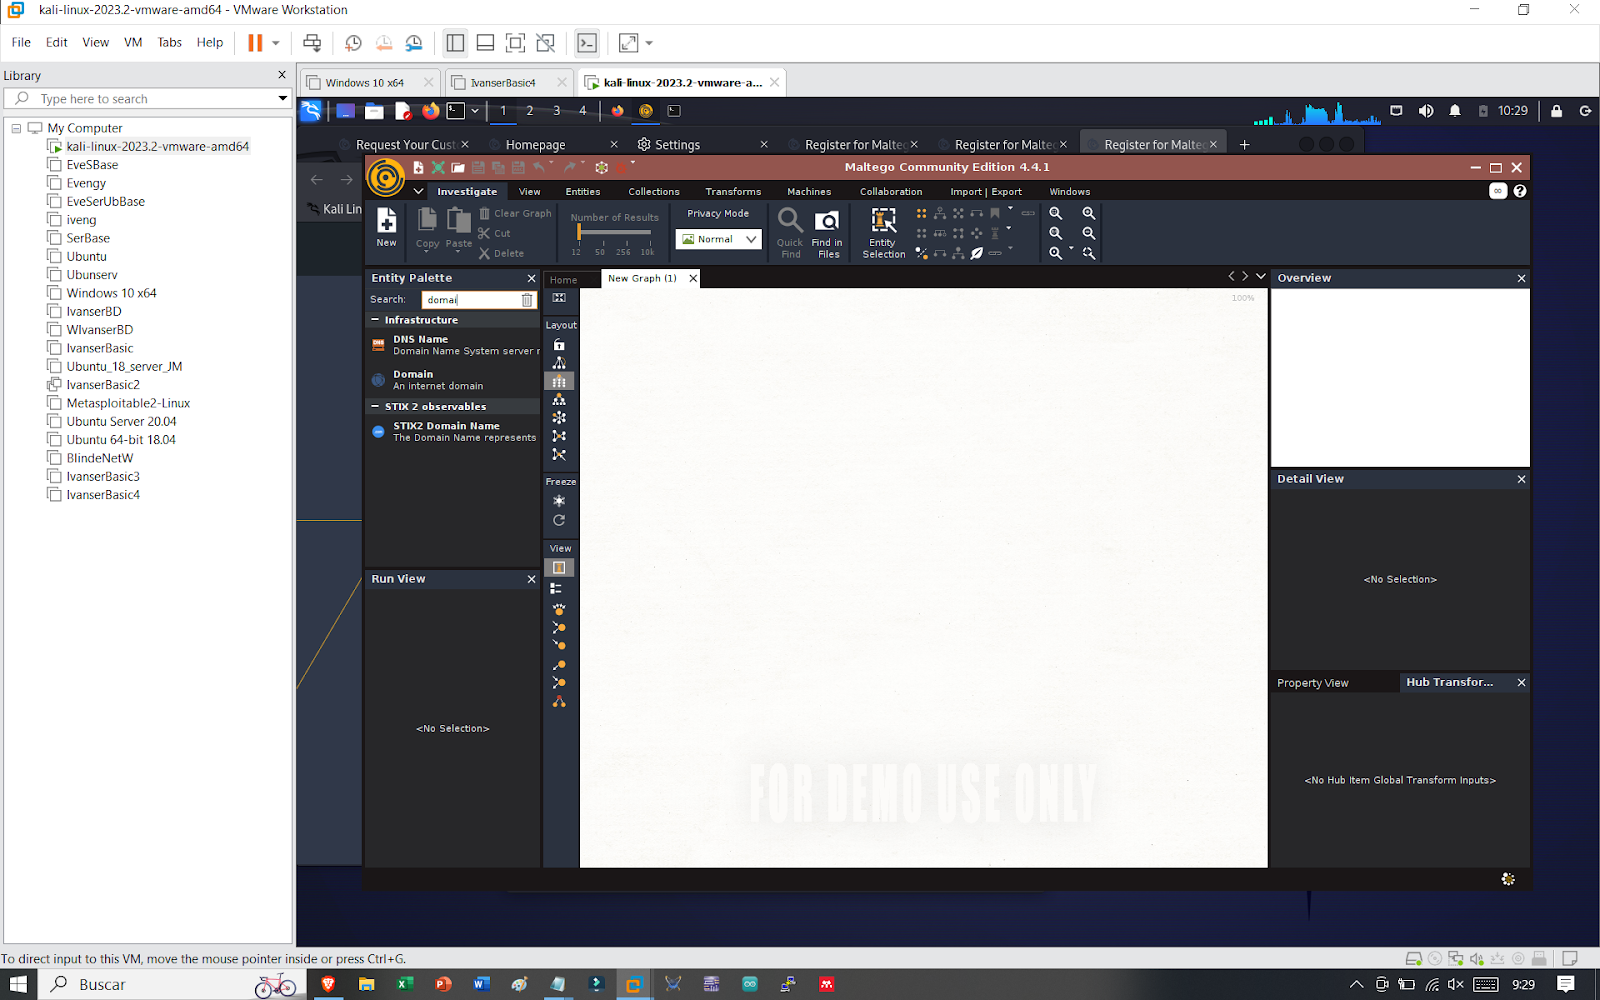Click Clear Graph button
Image resolution: width=1600 pixels, height=1000 pixels.
point(515,213)
